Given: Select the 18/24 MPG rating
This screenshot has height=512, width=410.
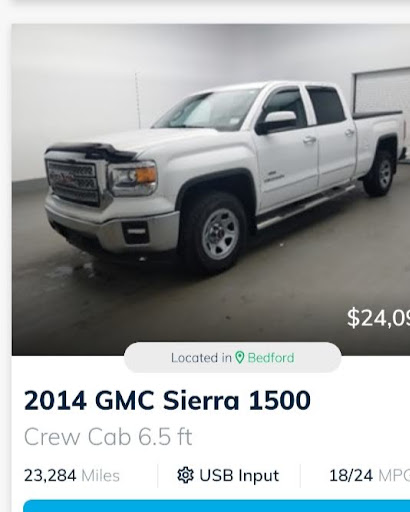Looking at the screenshot, I should click(369, 475).
